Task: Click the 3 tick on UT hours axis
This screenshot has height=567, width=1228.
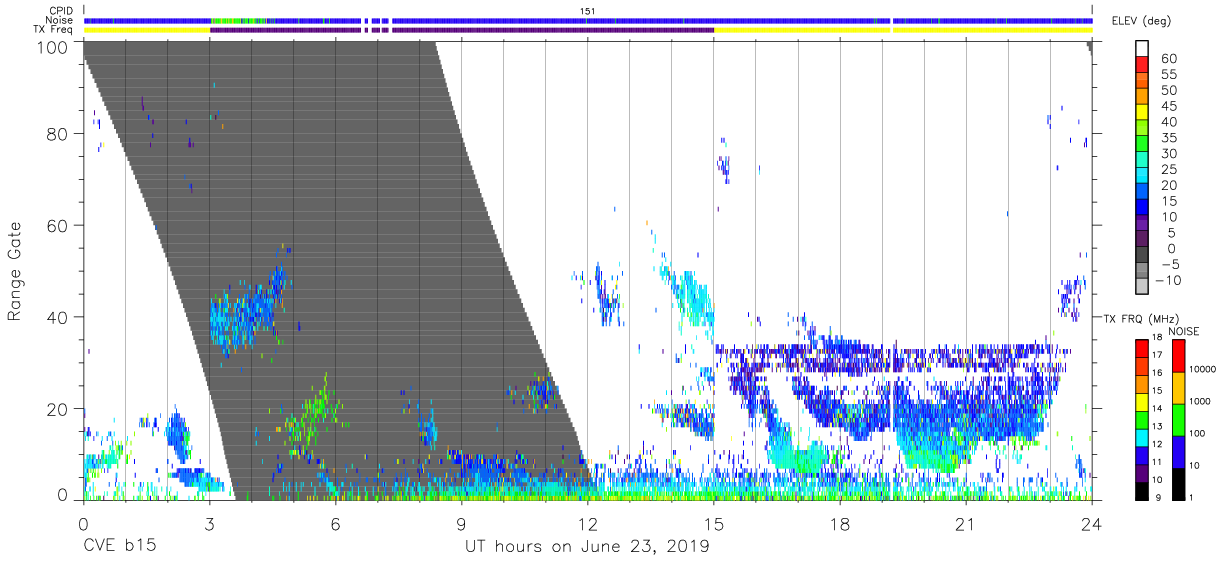Action: pos(209,522)
